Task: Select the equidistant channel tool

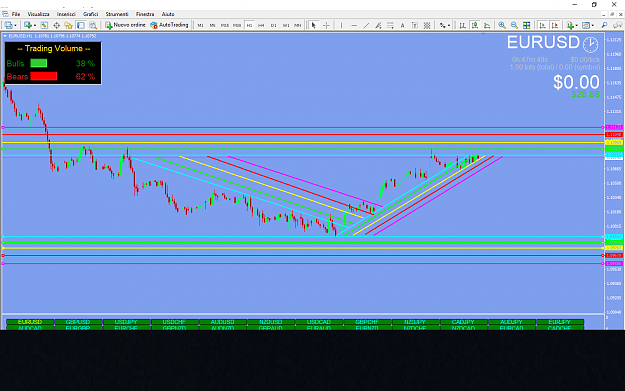Action: point(378,25)
